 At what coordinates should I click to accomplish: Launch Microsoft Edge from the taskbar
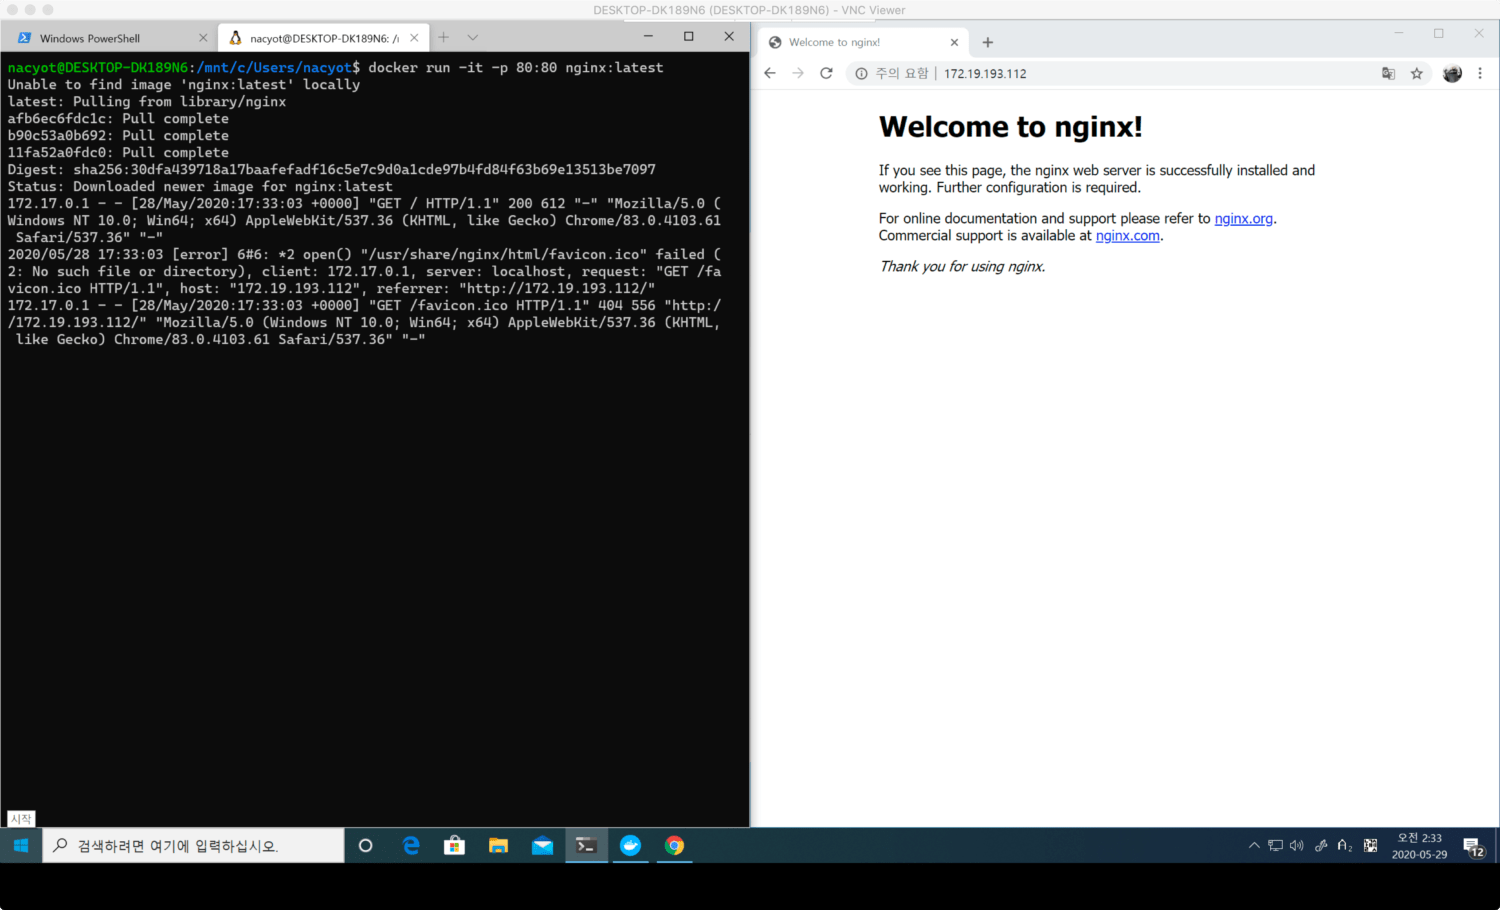(410, 846)
